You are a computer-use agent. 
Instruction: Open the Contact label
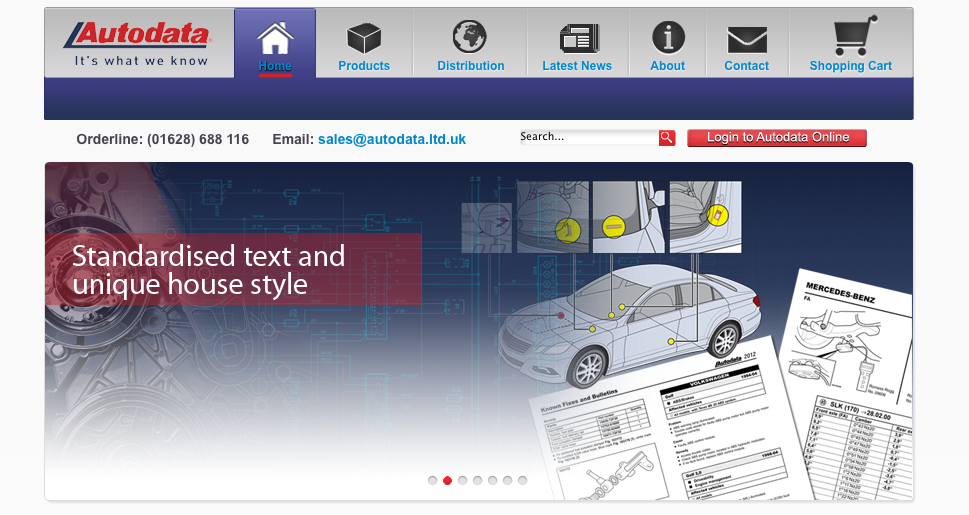point(747,66)
